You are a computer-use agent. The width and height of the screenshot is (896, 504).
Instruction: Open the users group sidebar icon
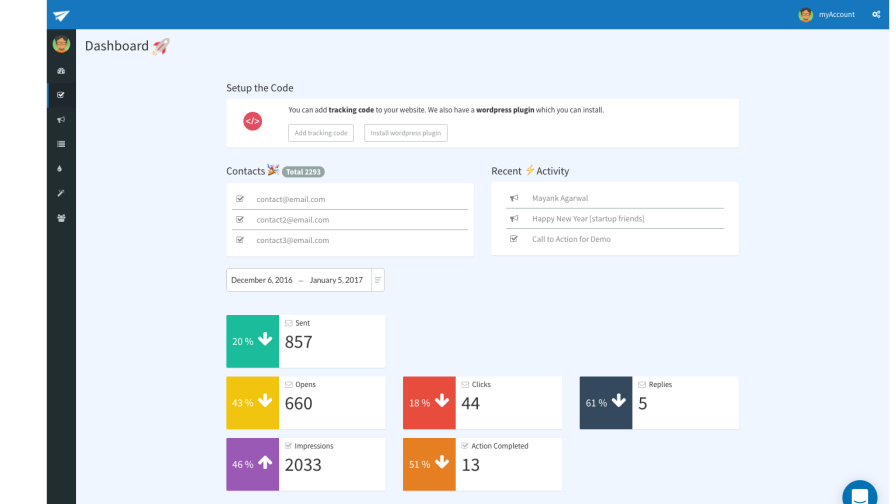click(61, 218)
